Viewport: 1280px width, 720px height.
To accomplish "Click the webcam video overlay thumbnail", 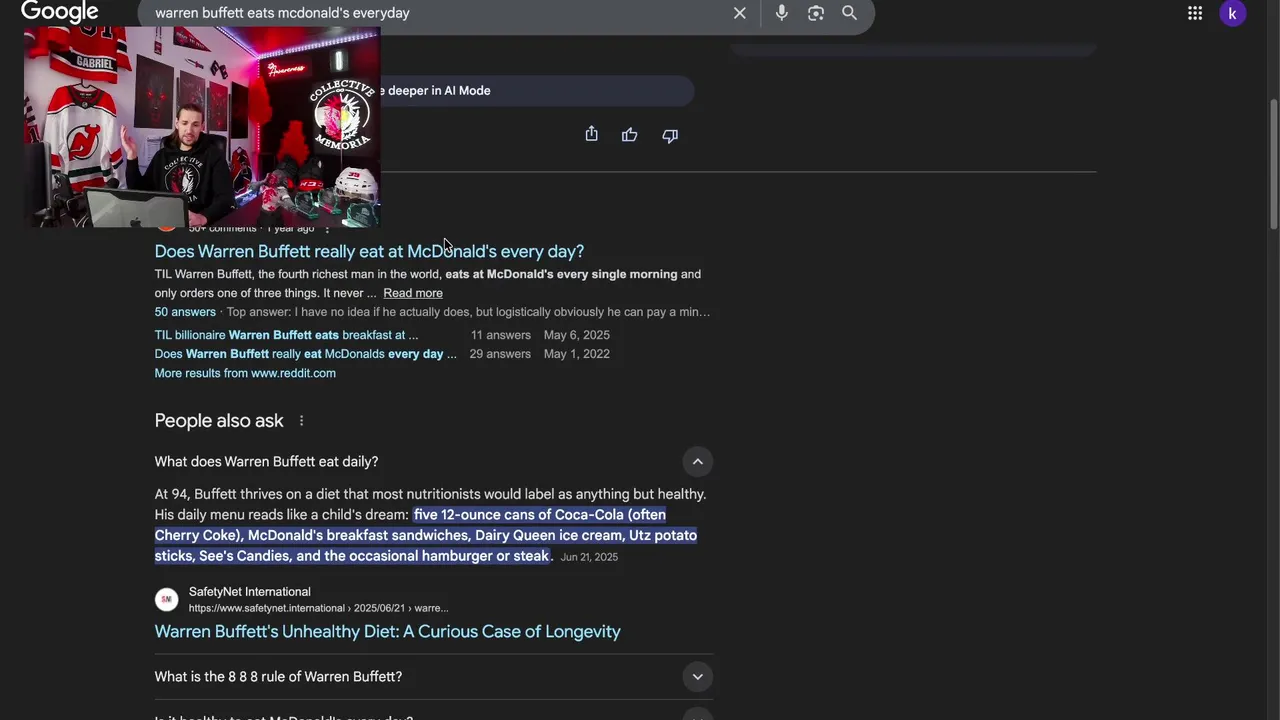I will click(x=202, y=127).
